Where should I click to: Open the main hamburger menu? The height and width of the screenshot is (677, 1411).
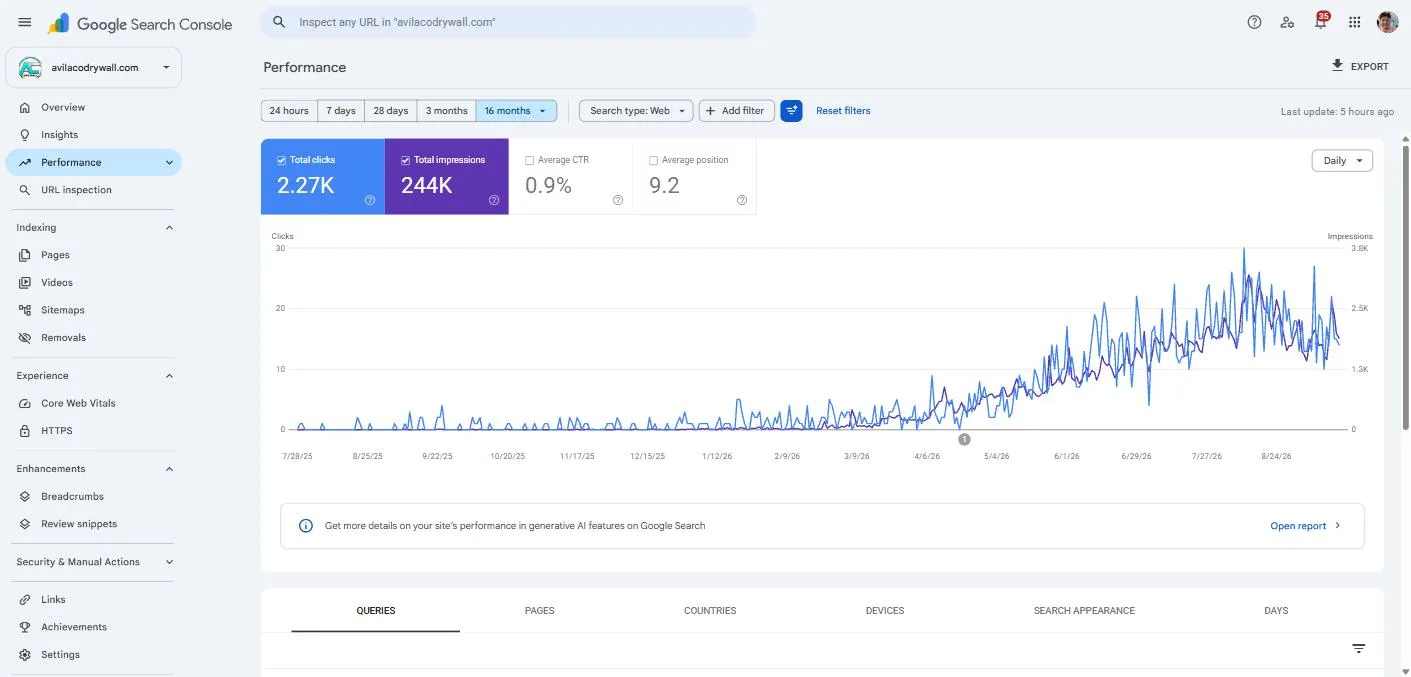point(25,22)
